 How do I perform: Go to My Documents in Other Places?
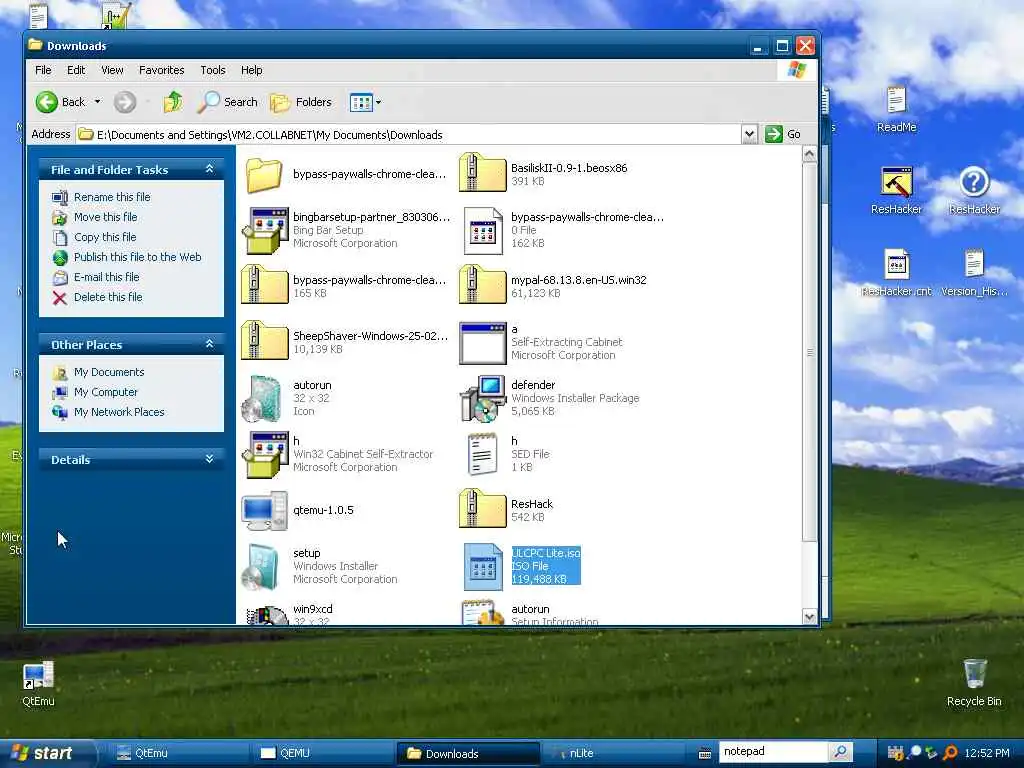(109, 372)
